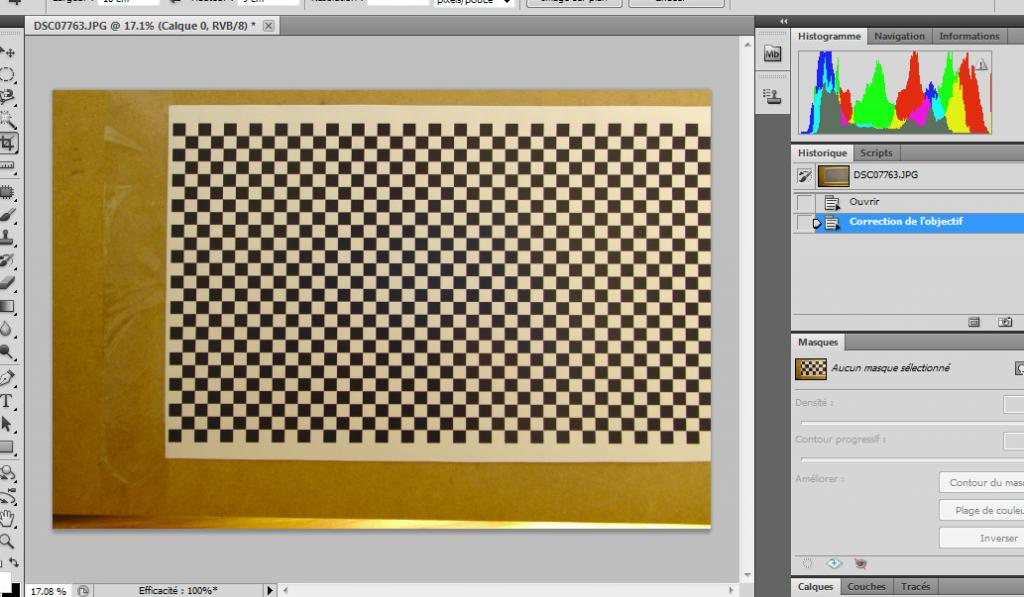1024x597 pixels.
Task: Select the Clone Stamp tool
Action: (7, 237)
